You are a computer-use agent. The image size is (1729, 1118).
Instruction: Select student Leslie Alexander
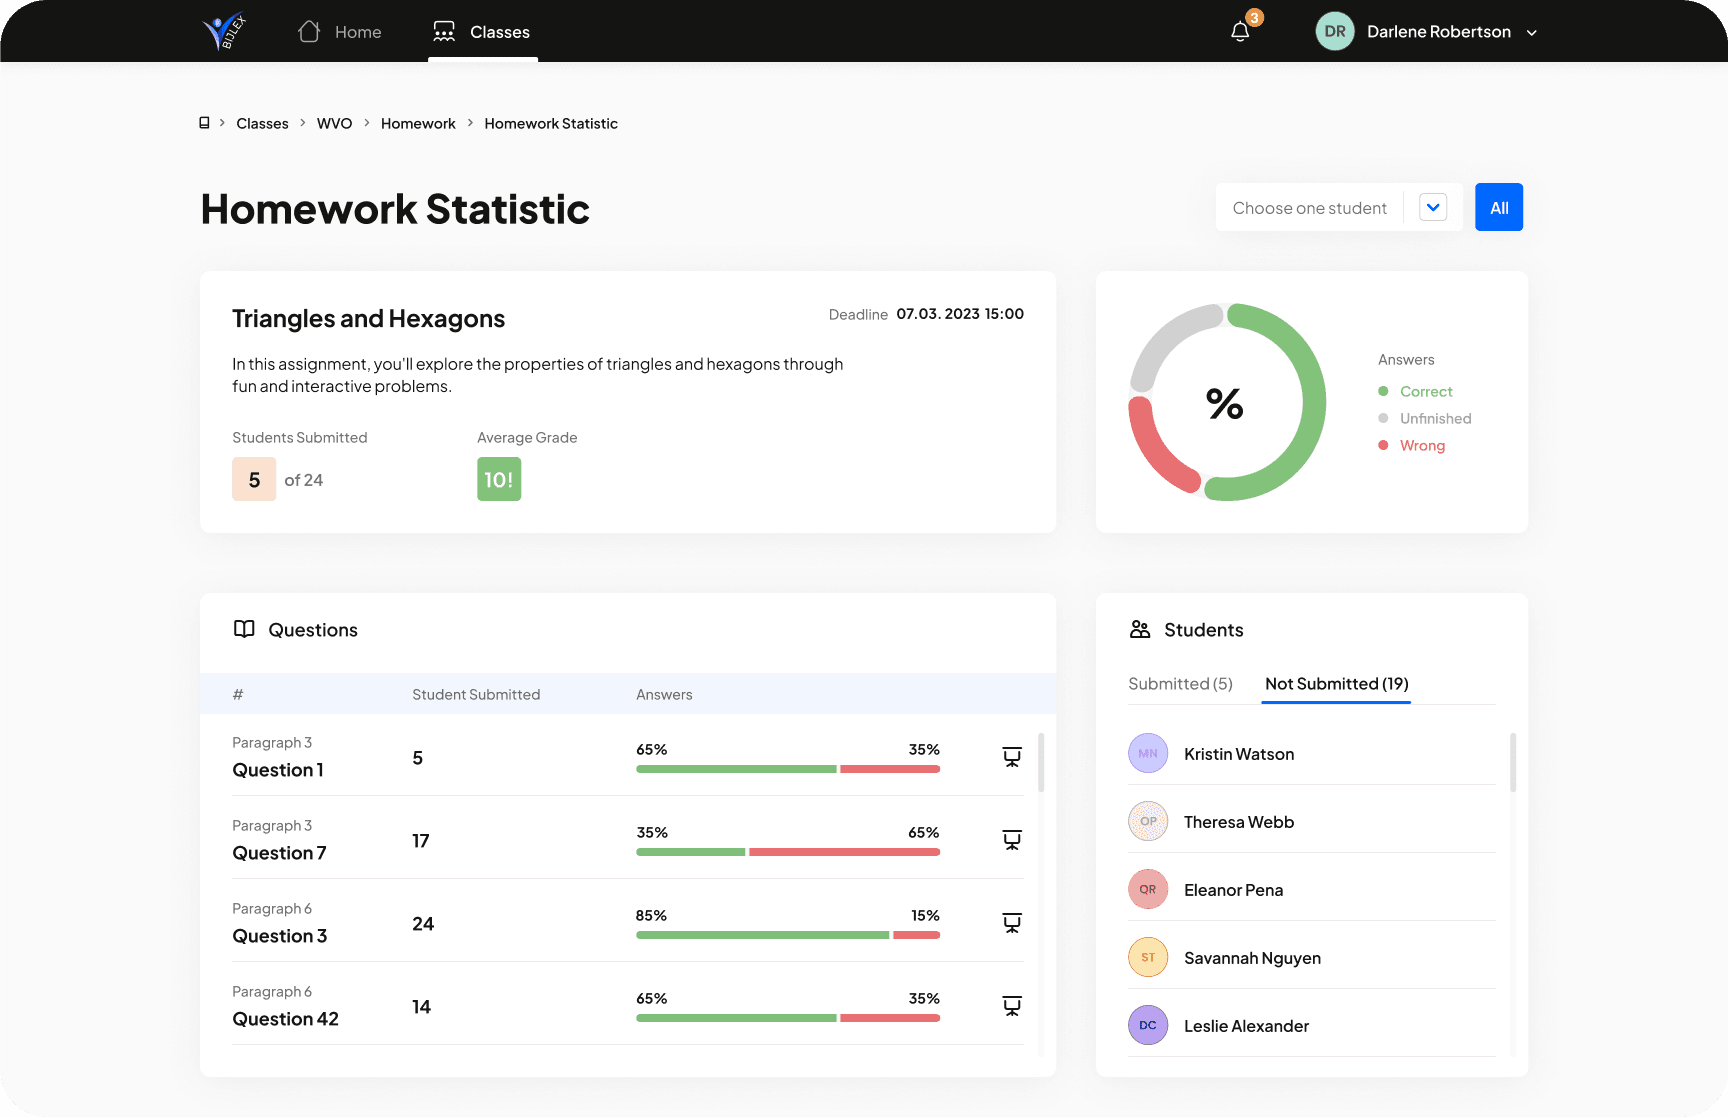[1246, 1026]
